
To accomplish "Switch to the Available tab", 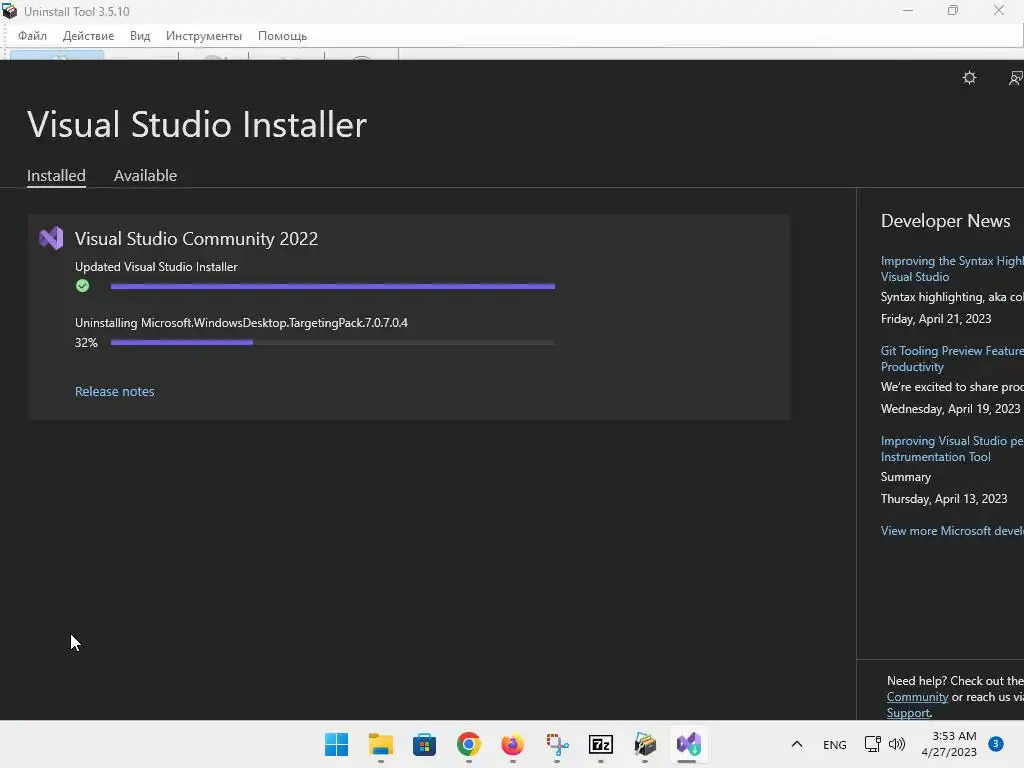I will (145, 176).
